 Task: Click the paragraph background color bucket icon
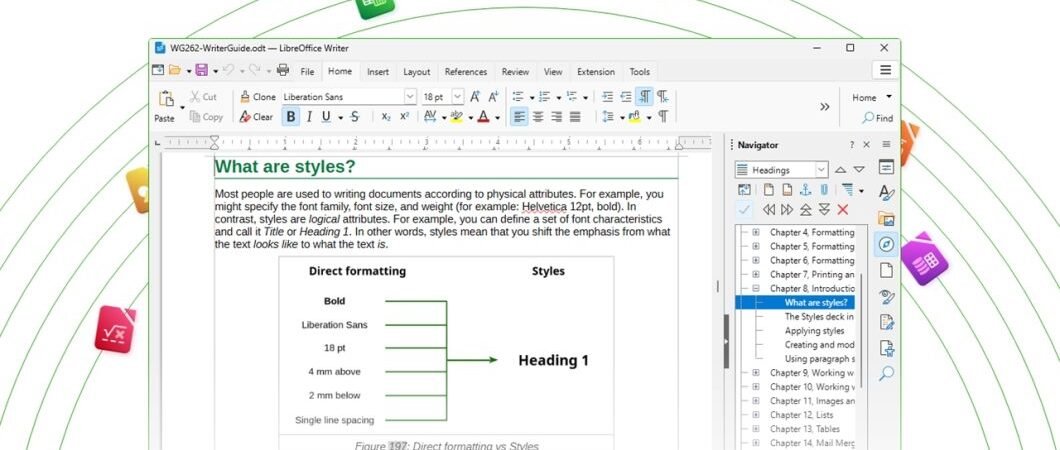[x=634, y=117]
